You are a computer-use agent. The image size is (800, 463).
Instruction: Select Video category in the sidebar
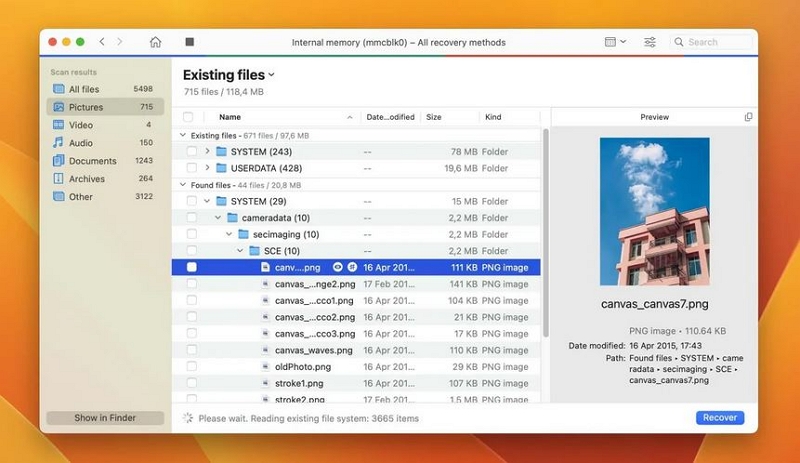(105, 125)
